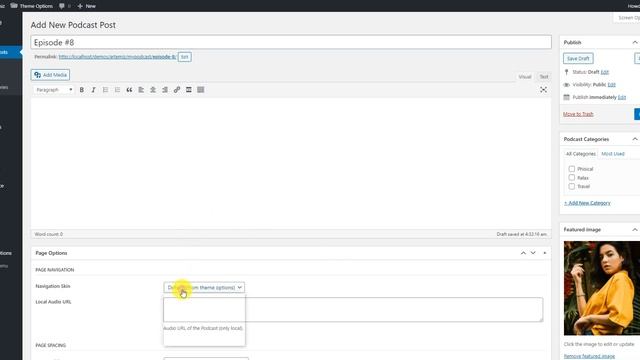Align text left
The height and width of the screenshot is (360, 640).
(141, 90)
